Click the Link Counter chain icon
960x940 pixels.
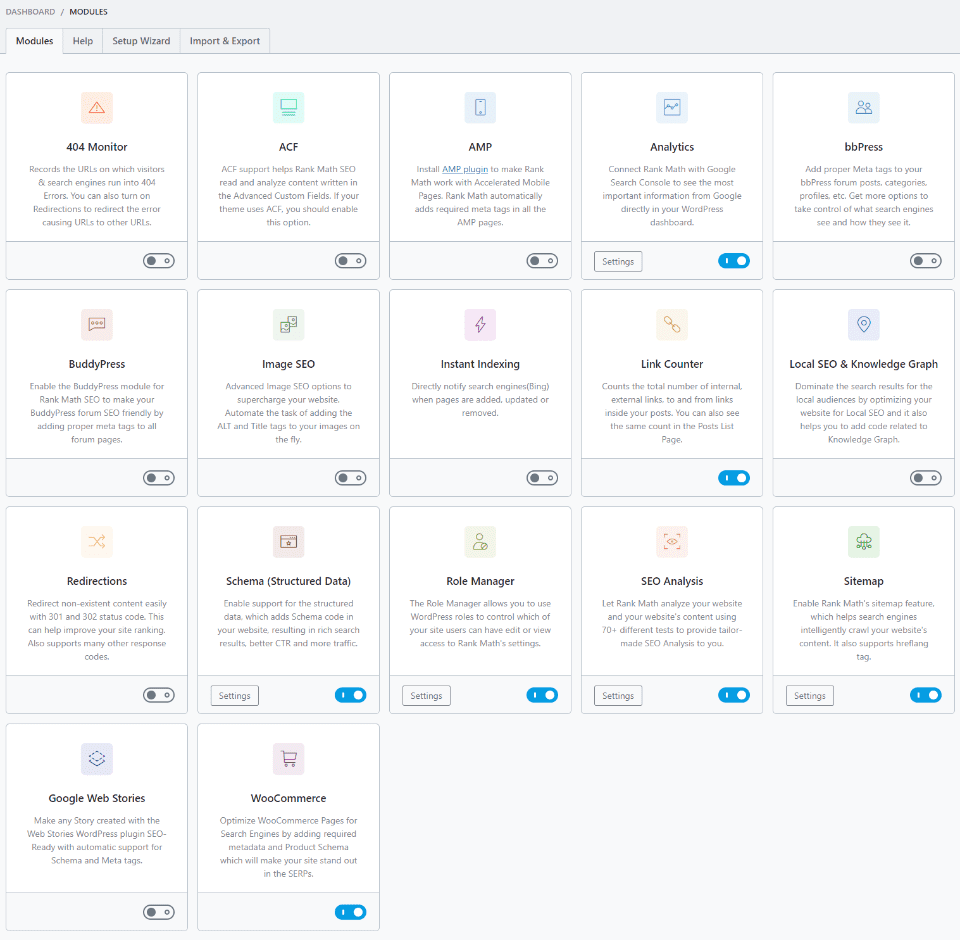tap(672, 324)
